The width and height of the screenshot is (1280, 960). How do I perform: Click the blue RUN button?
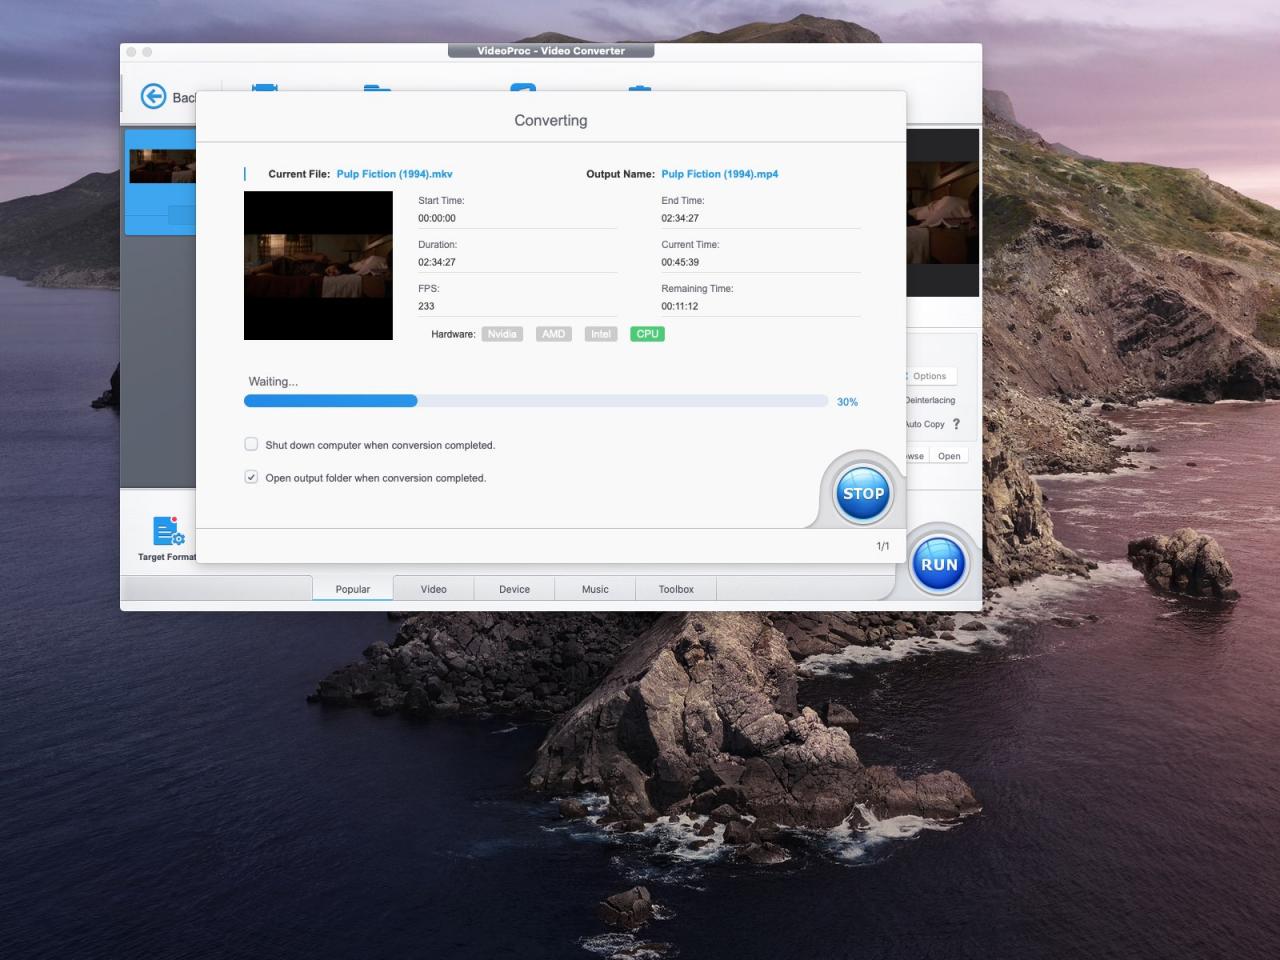point(939,564)
